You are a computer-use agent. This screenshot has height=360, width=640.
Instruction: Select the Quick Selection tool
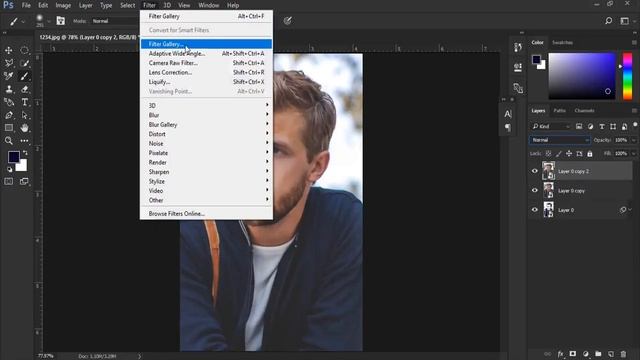tap(24, 63)
